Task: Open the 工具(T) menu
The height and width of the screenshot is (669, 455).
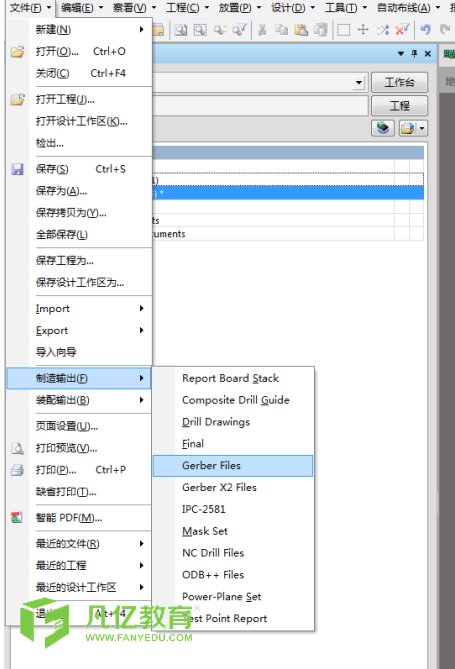Action: 346,8
